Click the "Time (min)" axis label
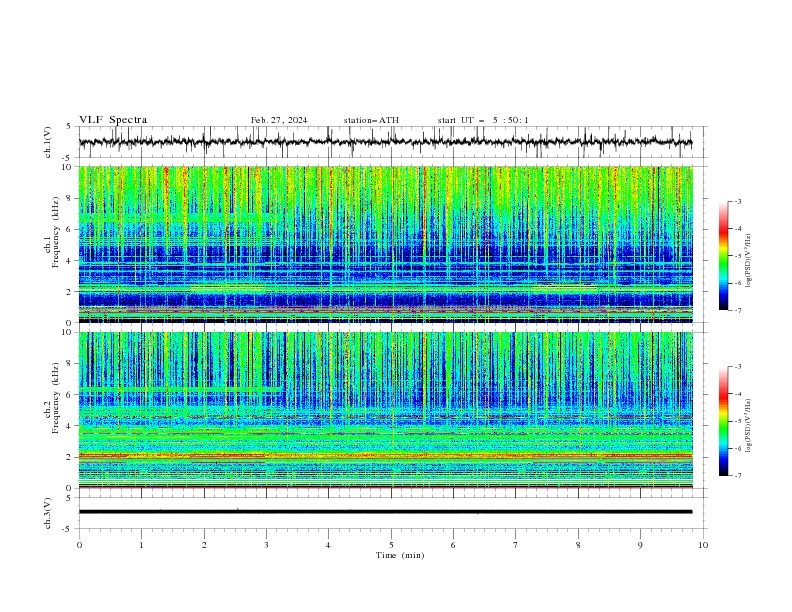This screenshot has height=612, width=792. pyautogui.click(x=400, y=555)
